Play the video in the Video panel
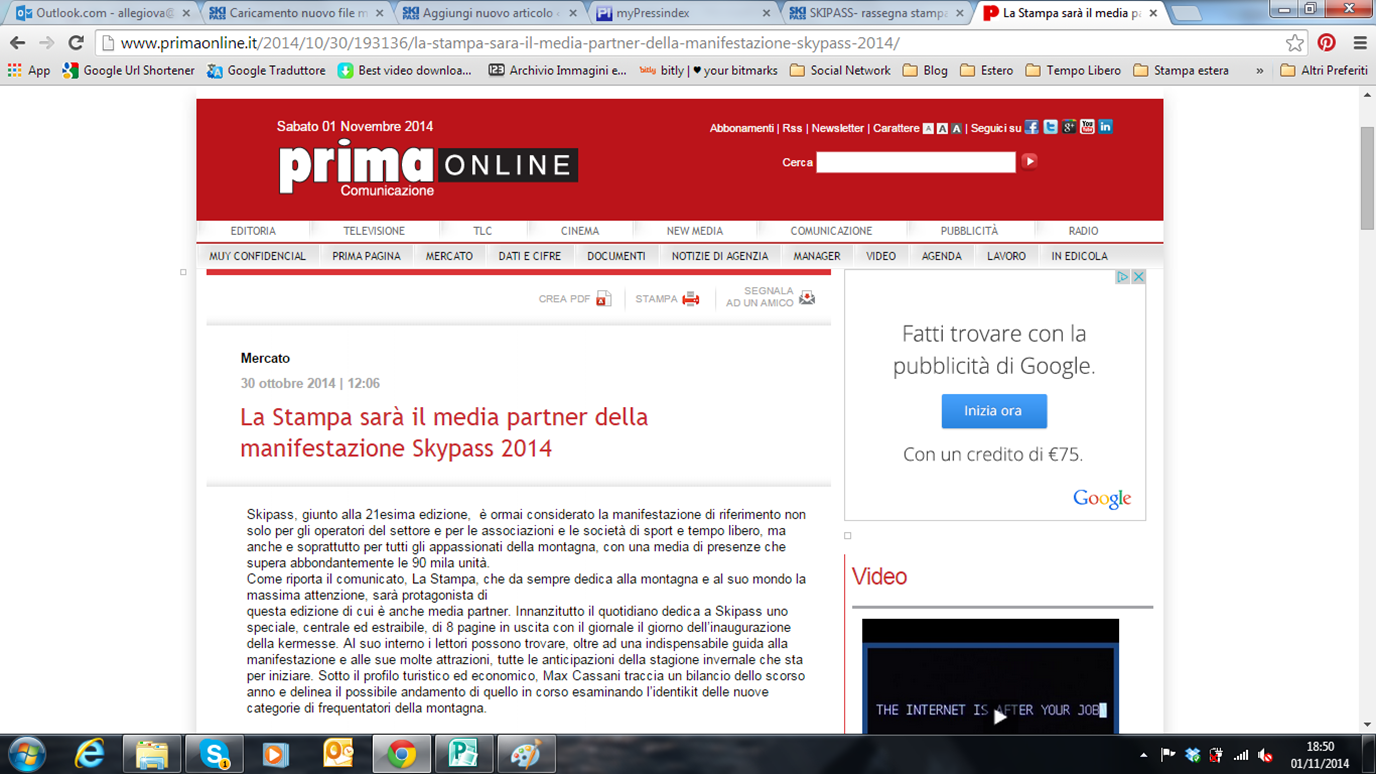Image resolution: width=1376 pixels, height=774 pixels. 999,716
